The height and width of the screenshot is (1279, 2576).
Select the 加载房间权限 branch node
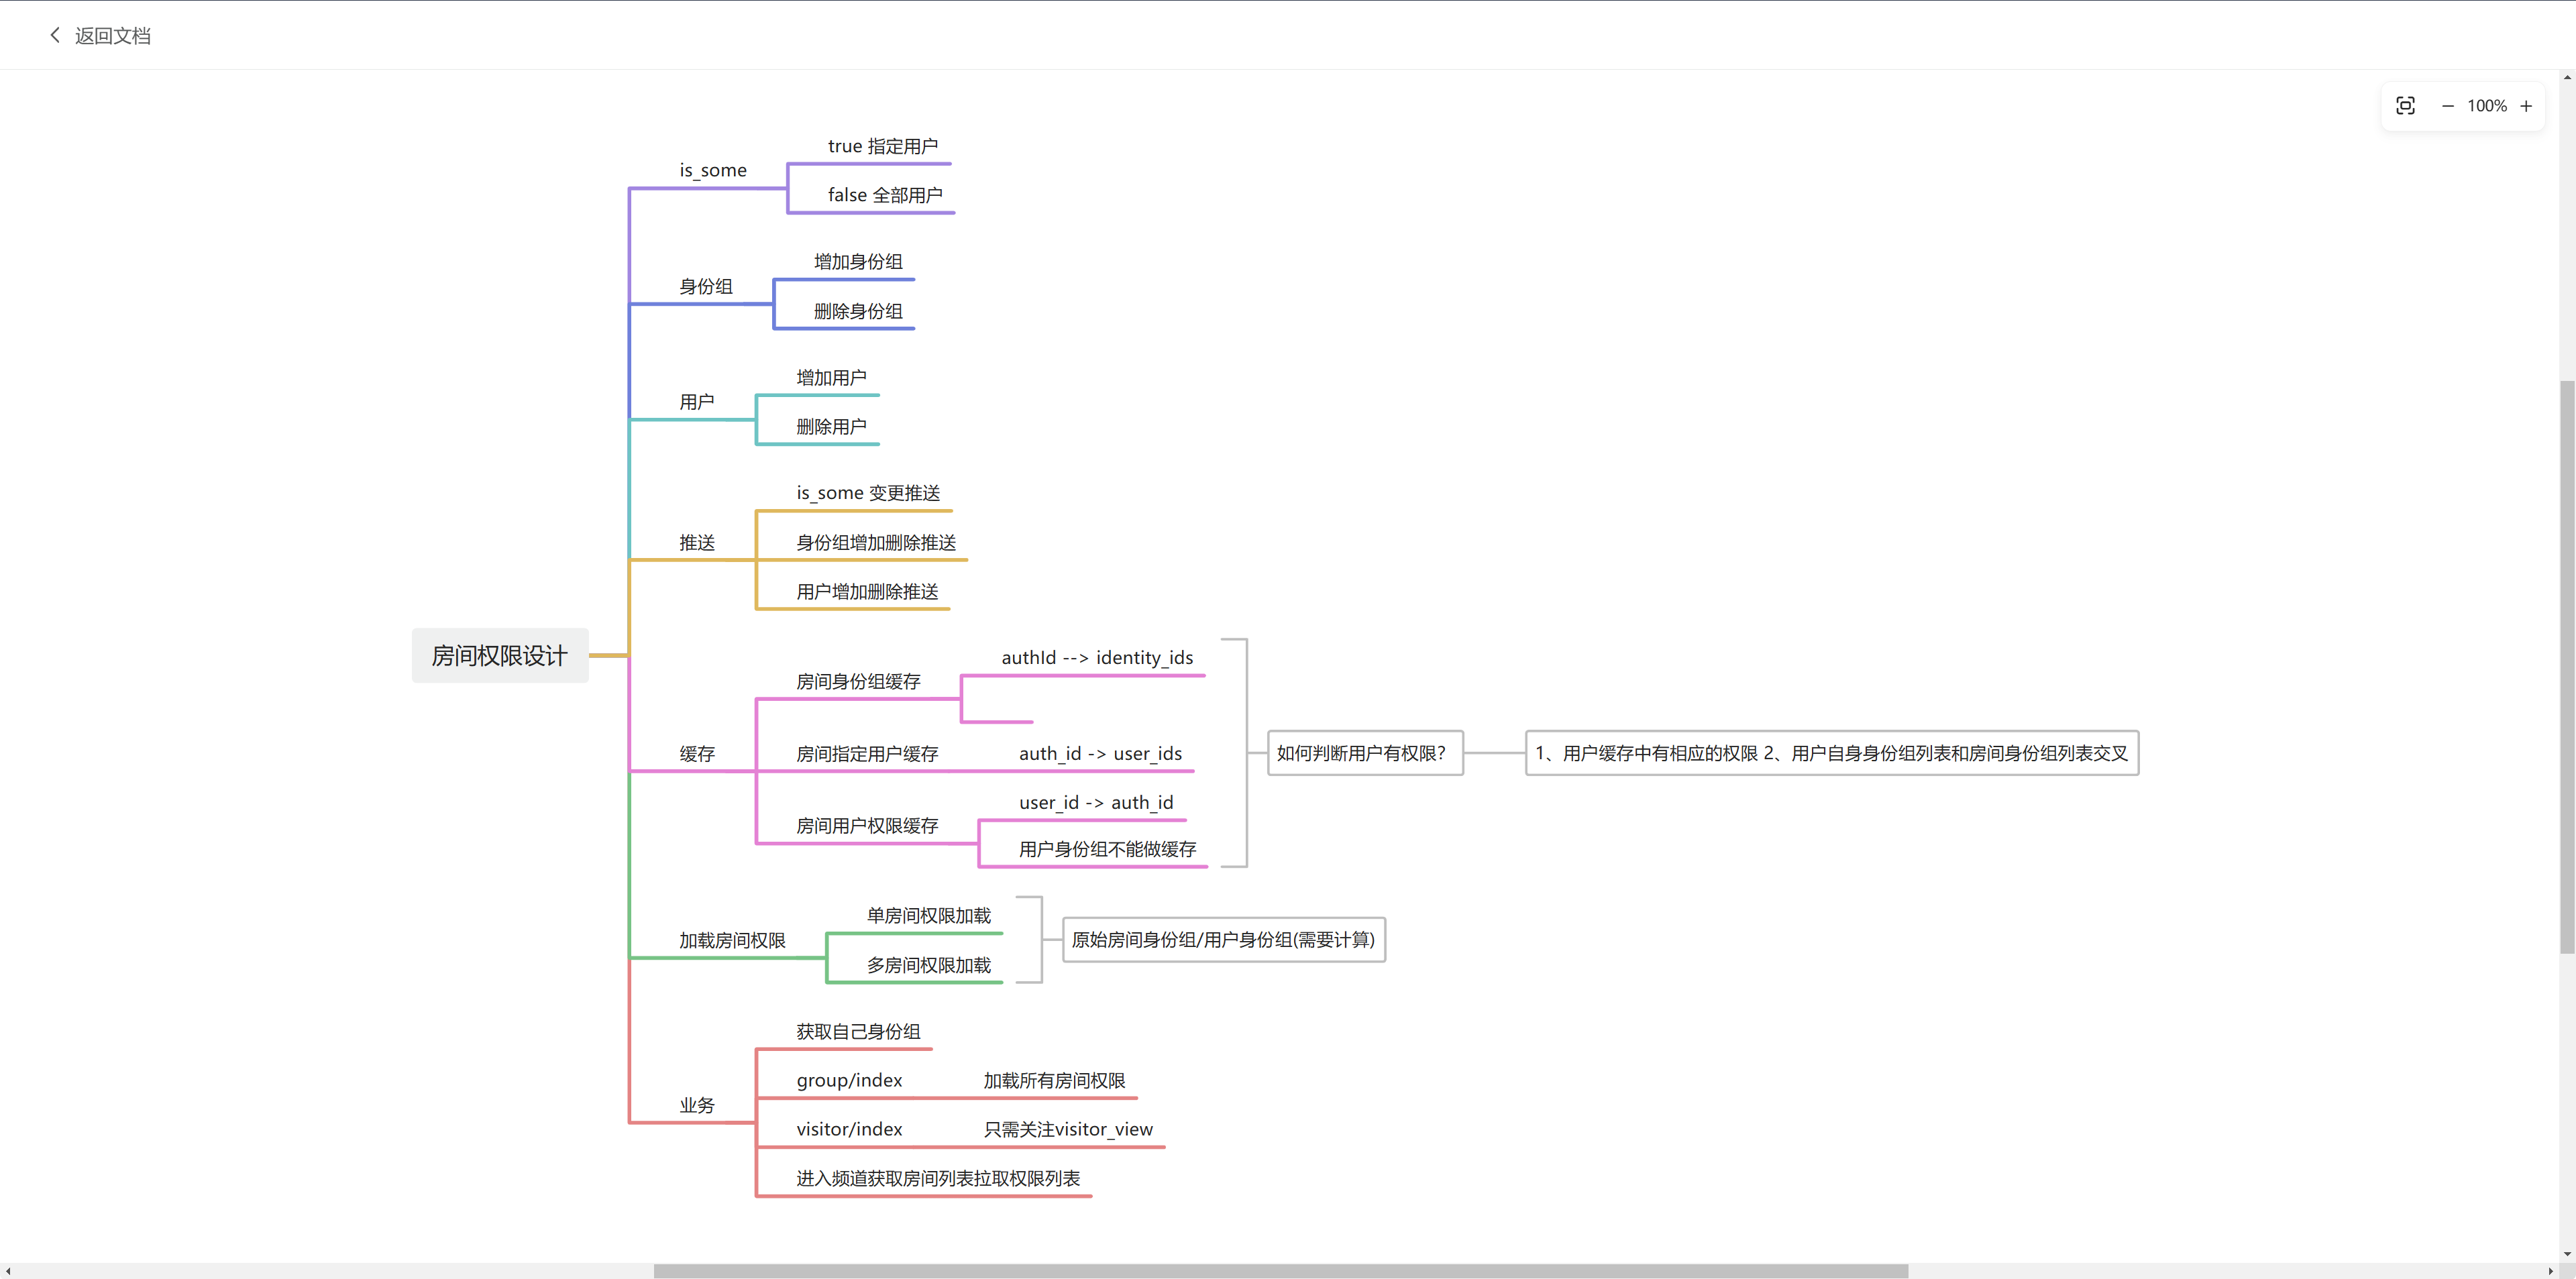point(732,941)
